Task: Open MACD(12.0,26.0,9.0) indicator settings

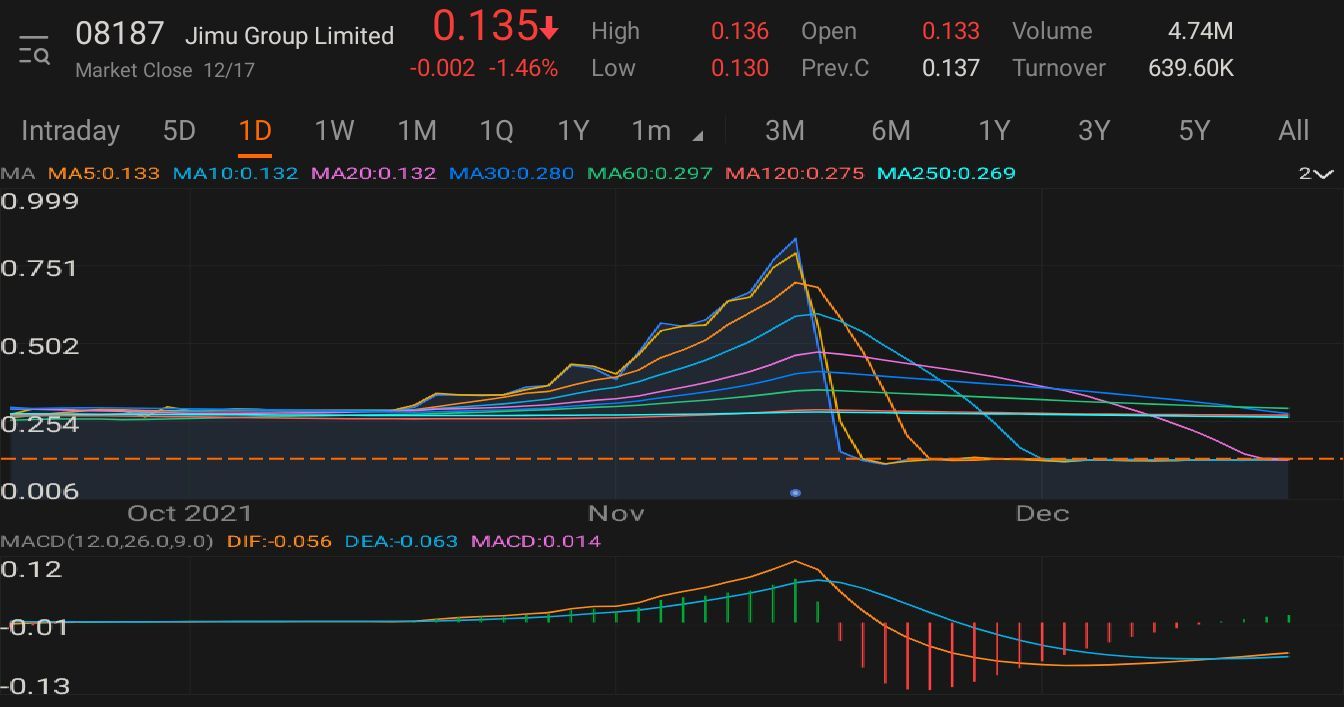Action: (107, 541)
